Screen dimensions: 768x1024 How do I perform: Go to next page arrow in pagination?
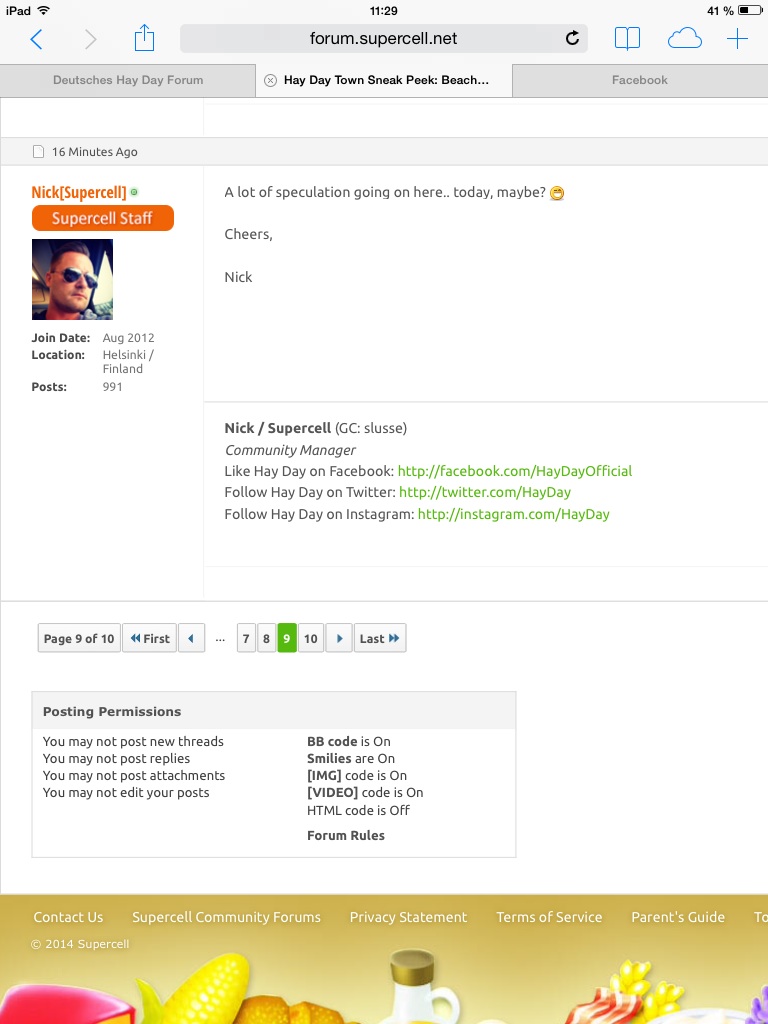coord(339,638)
